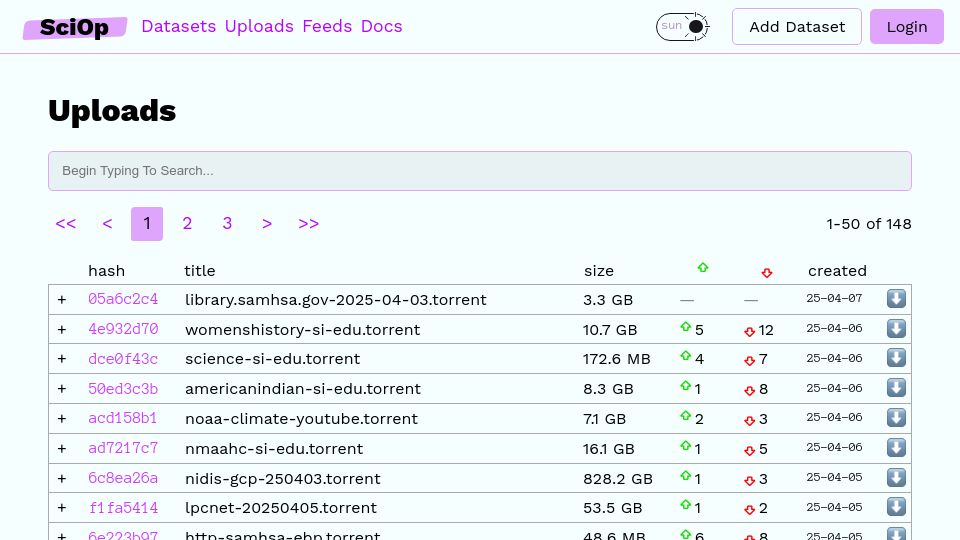Screen dimensions: 960x540
Task: Click the 1-50 of 148 count
Action: coord(869,224)
